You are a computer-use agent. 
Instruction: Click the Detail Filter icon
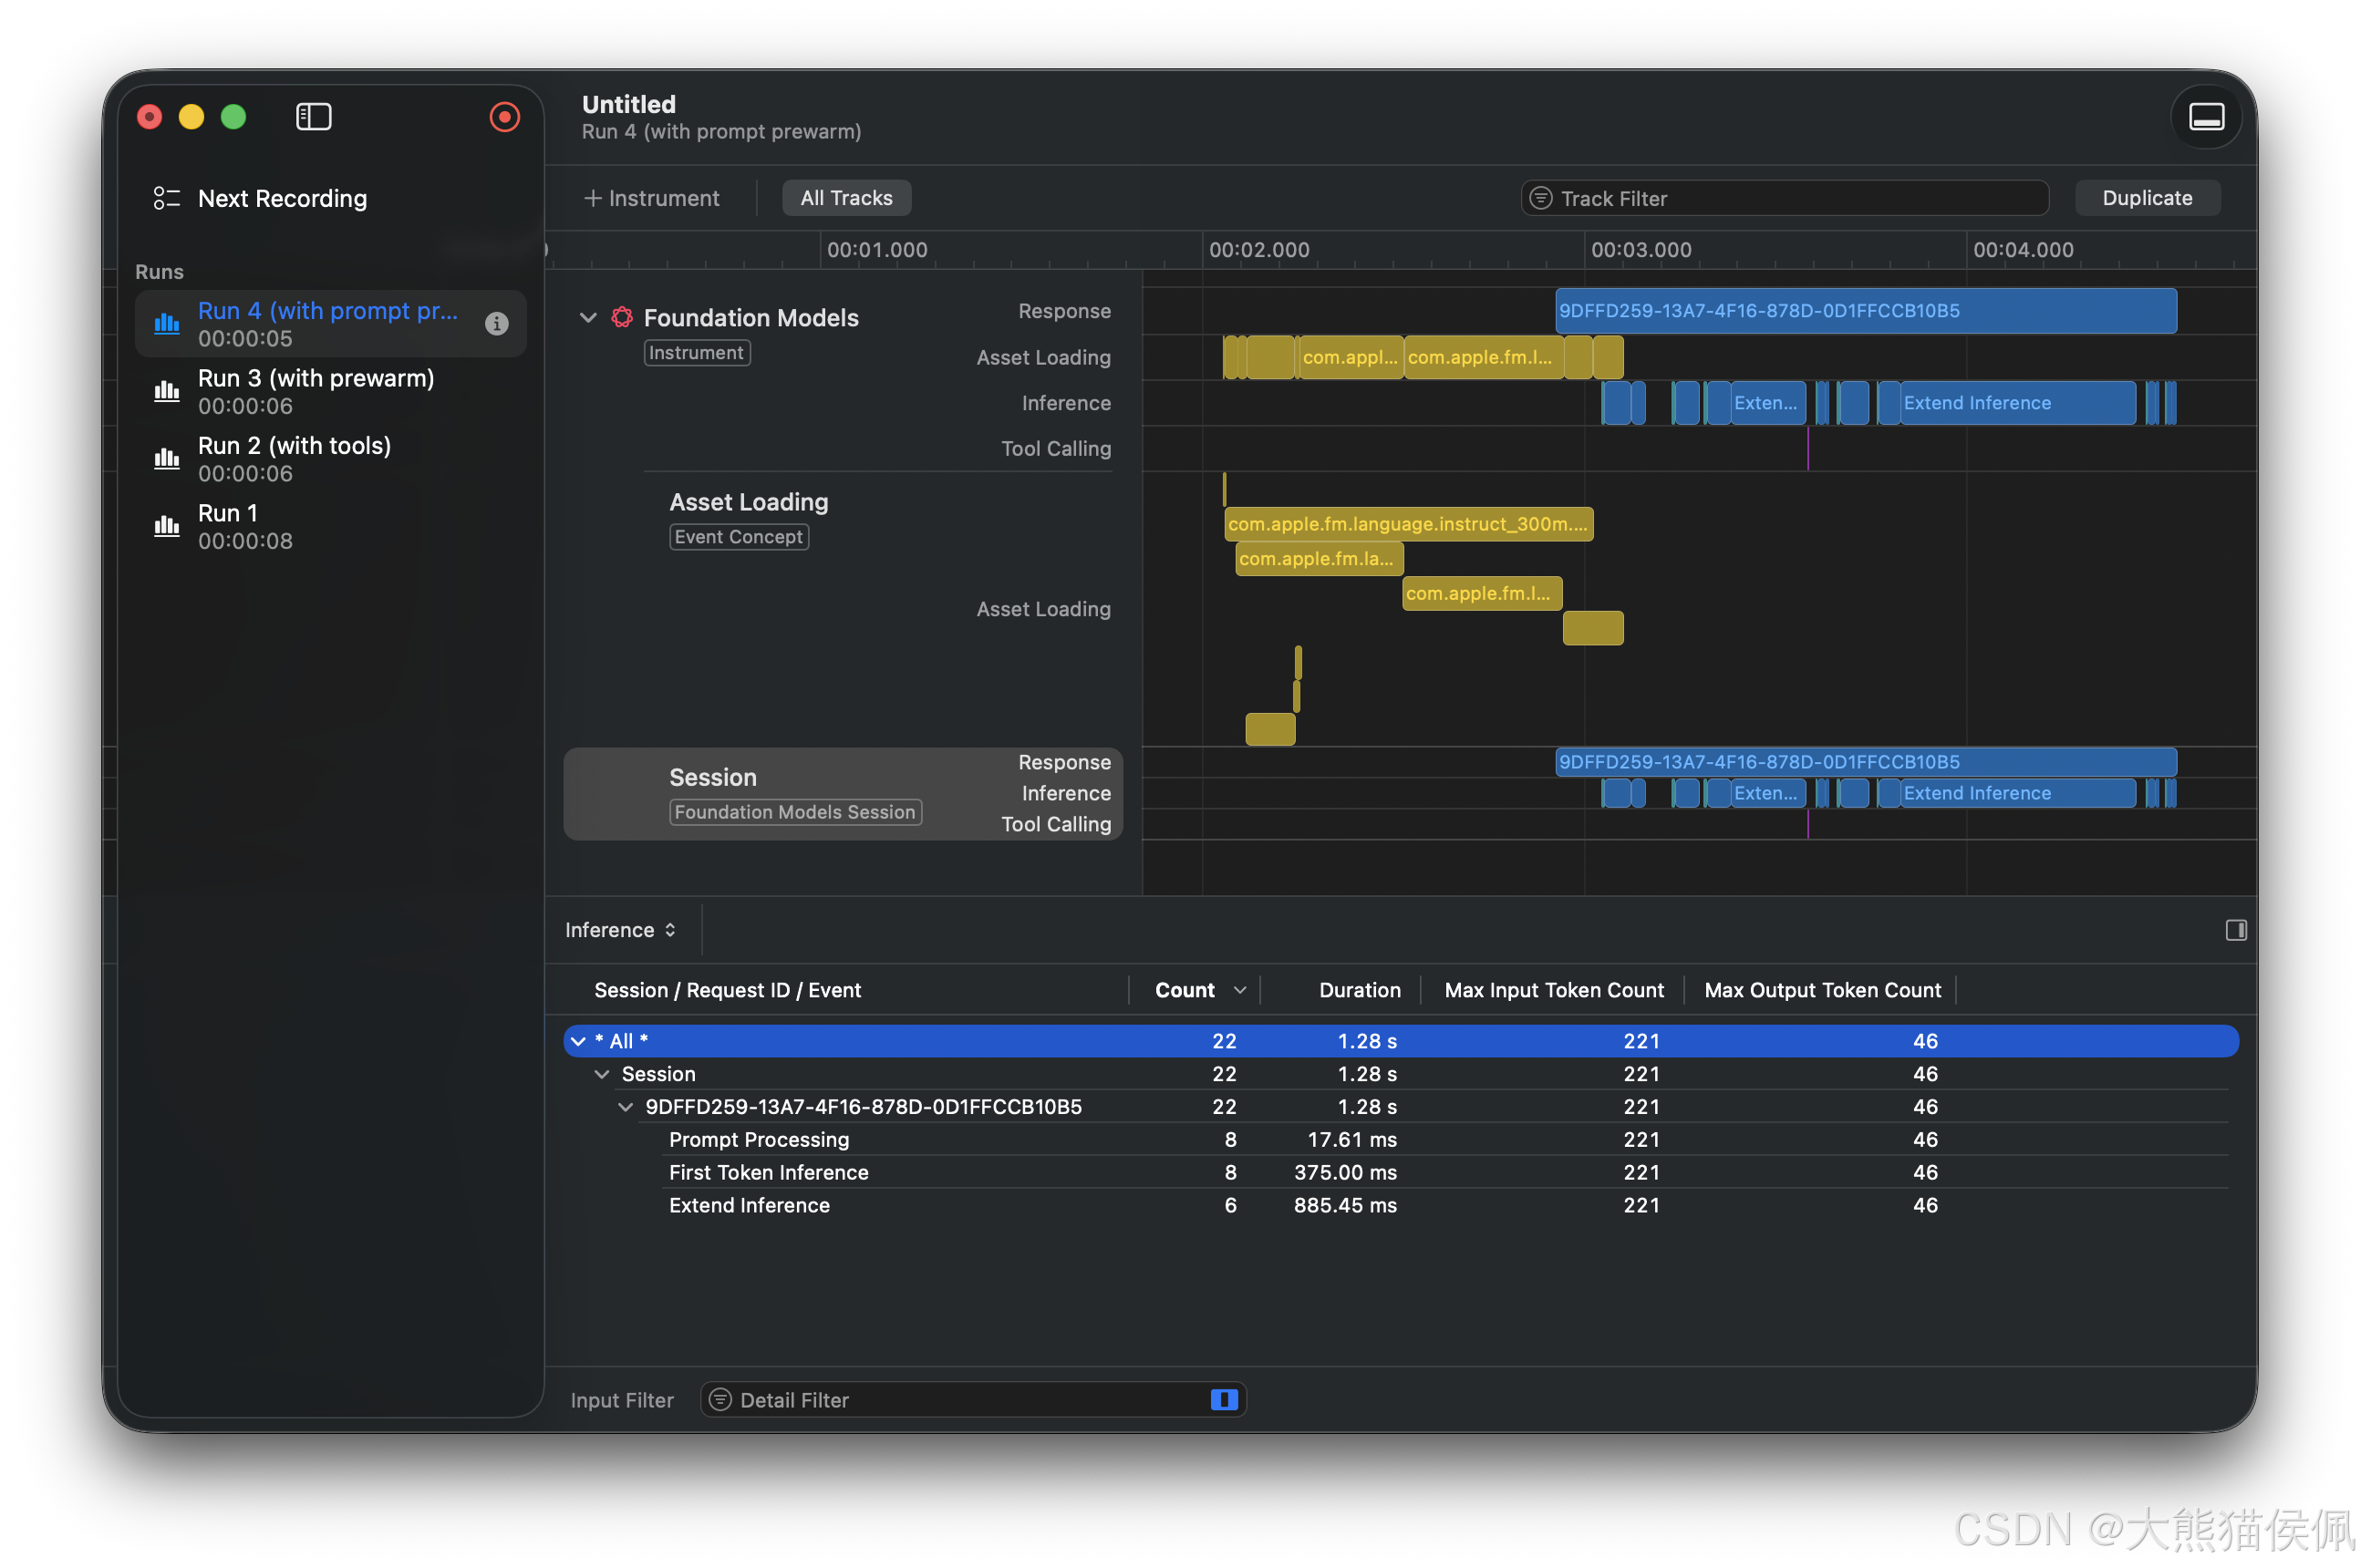click(720, 1399)
